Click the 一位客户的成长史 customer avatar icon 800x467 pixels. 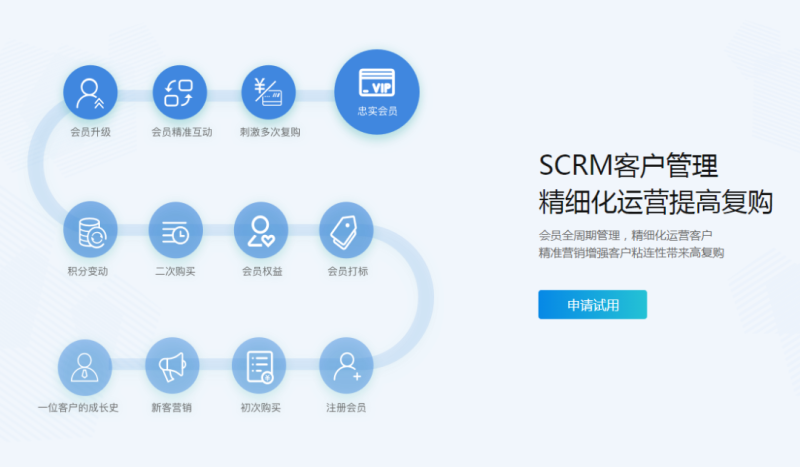click(84, 366)
